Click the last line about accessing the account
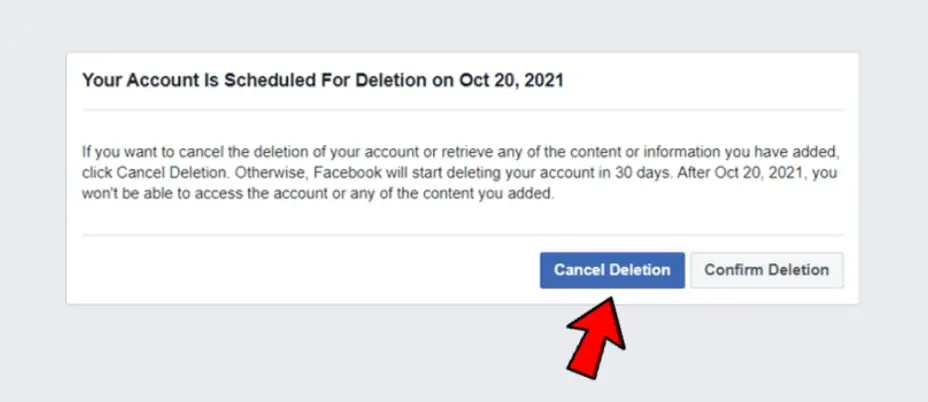 pos(318,194)
